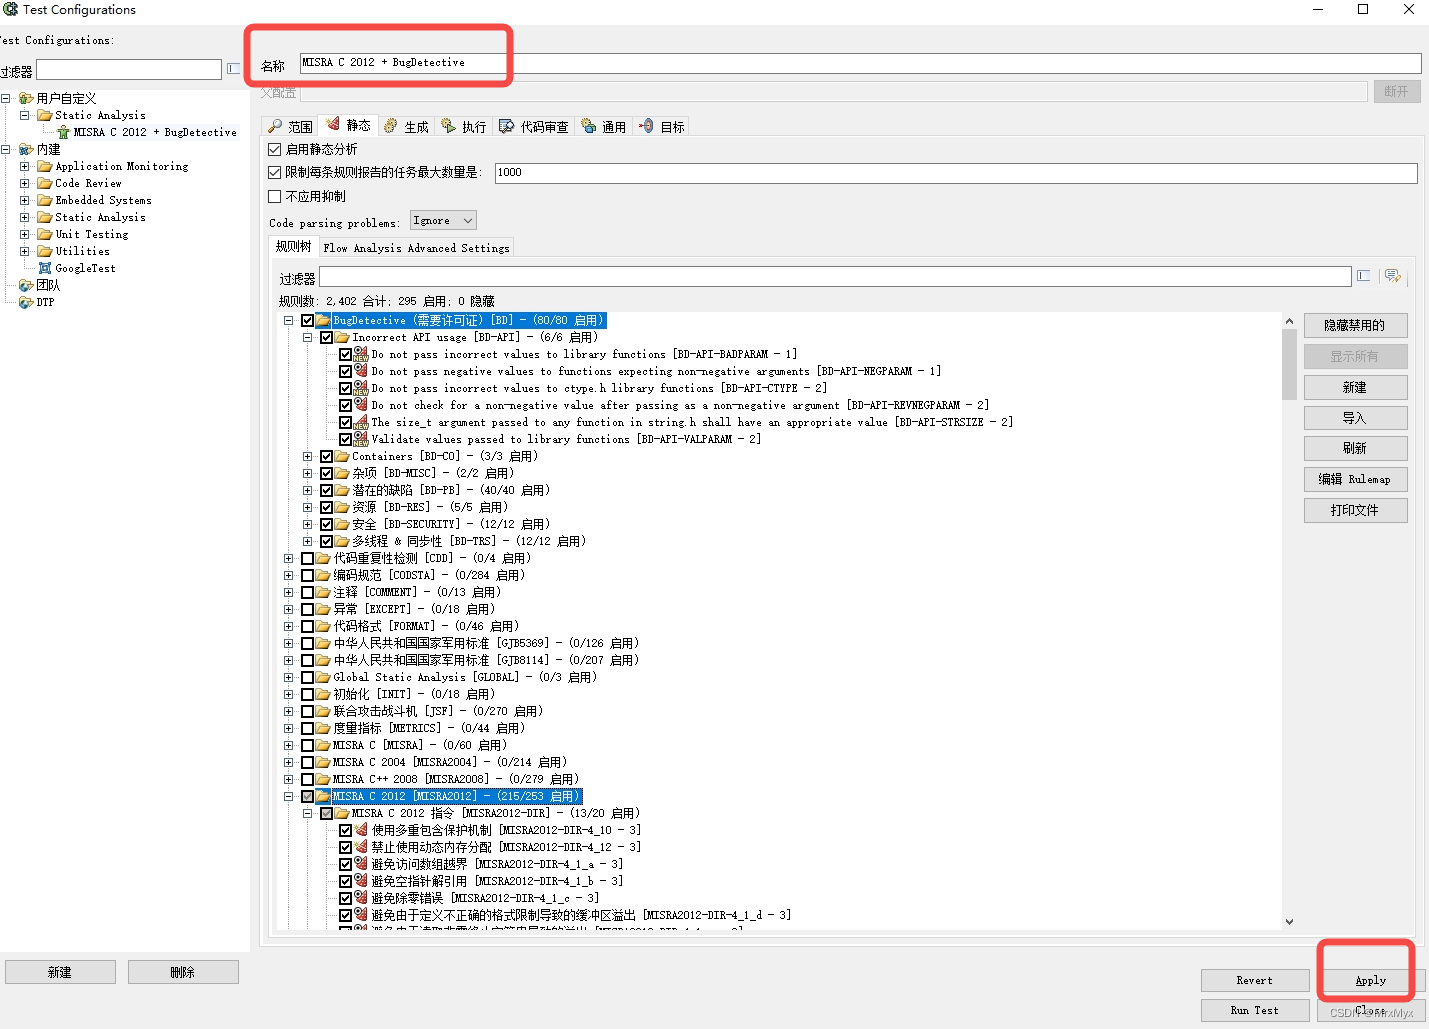Click the 内建 node icon
1429x1029 pixels.
click(x=26, y=149)
